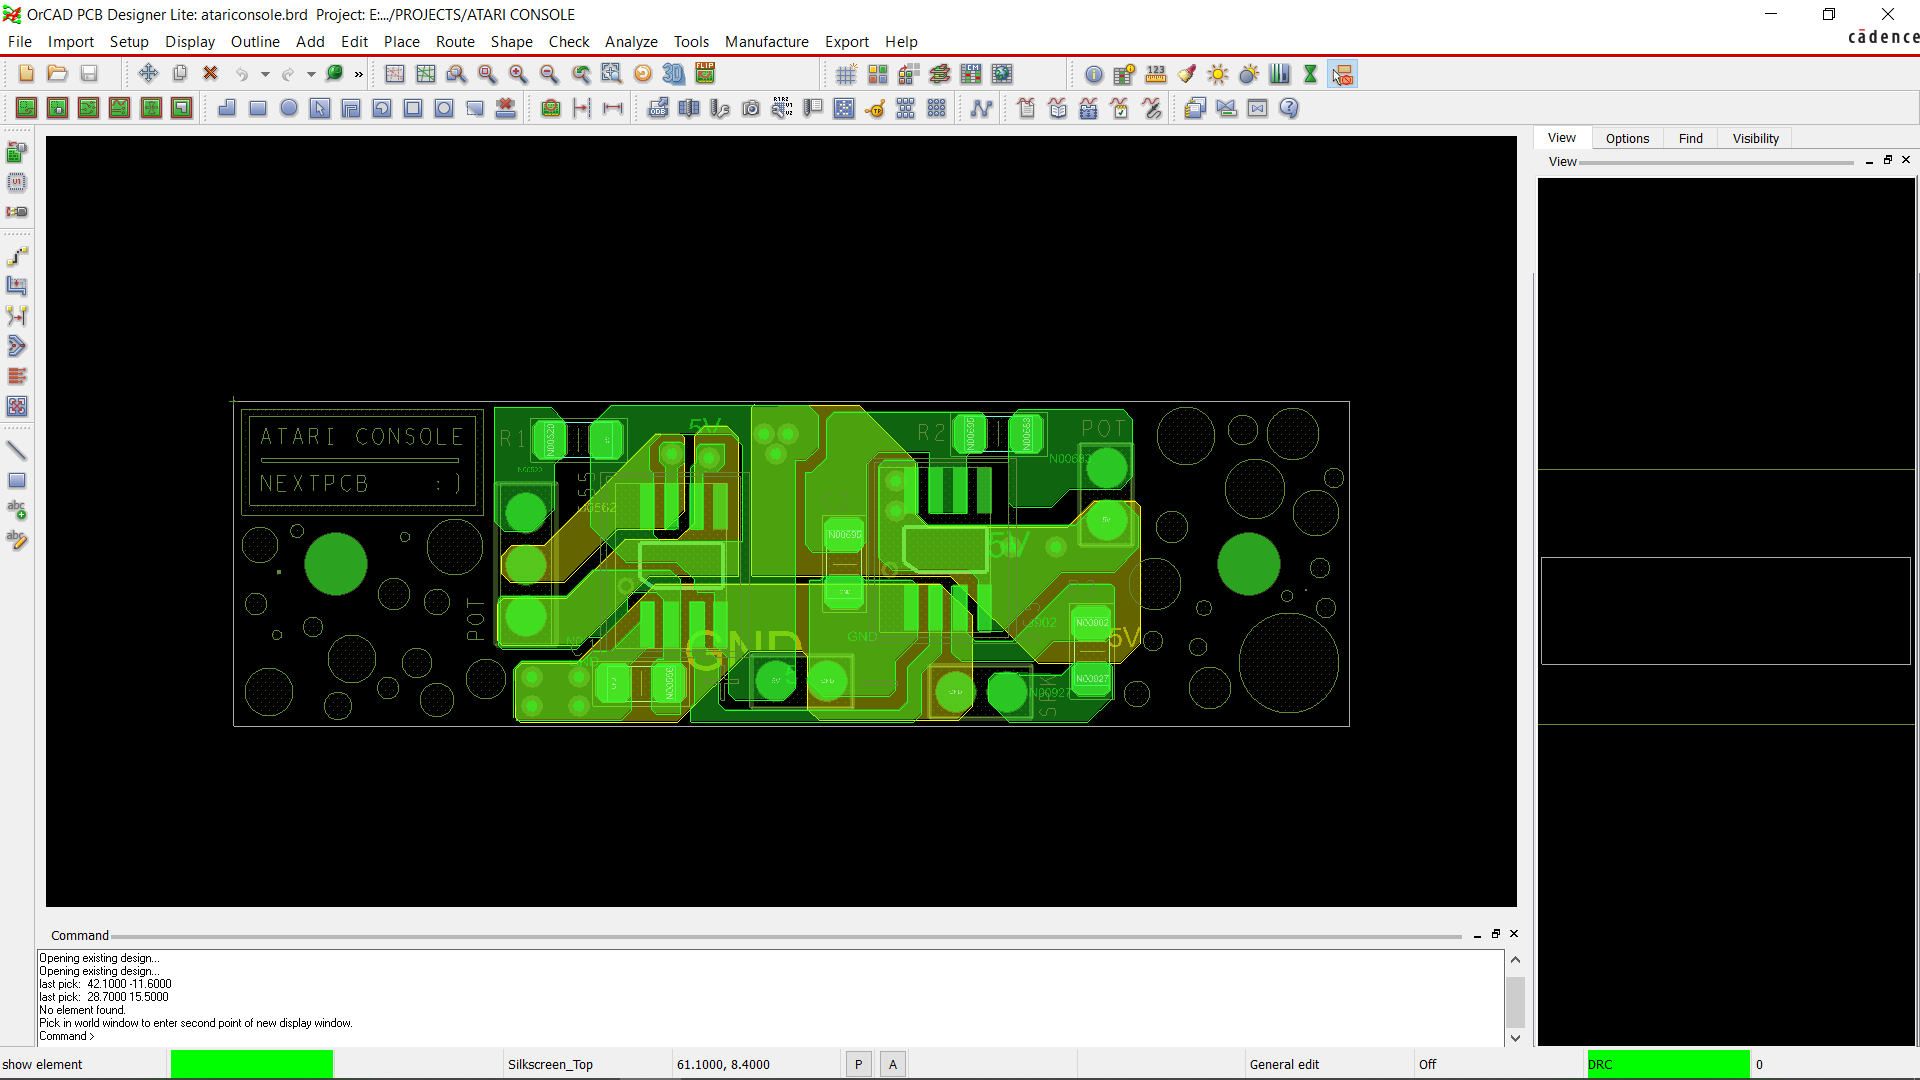Flip the design with the FLIP icon
This screenshot has height=1080, width=1920.
point(705,74)
